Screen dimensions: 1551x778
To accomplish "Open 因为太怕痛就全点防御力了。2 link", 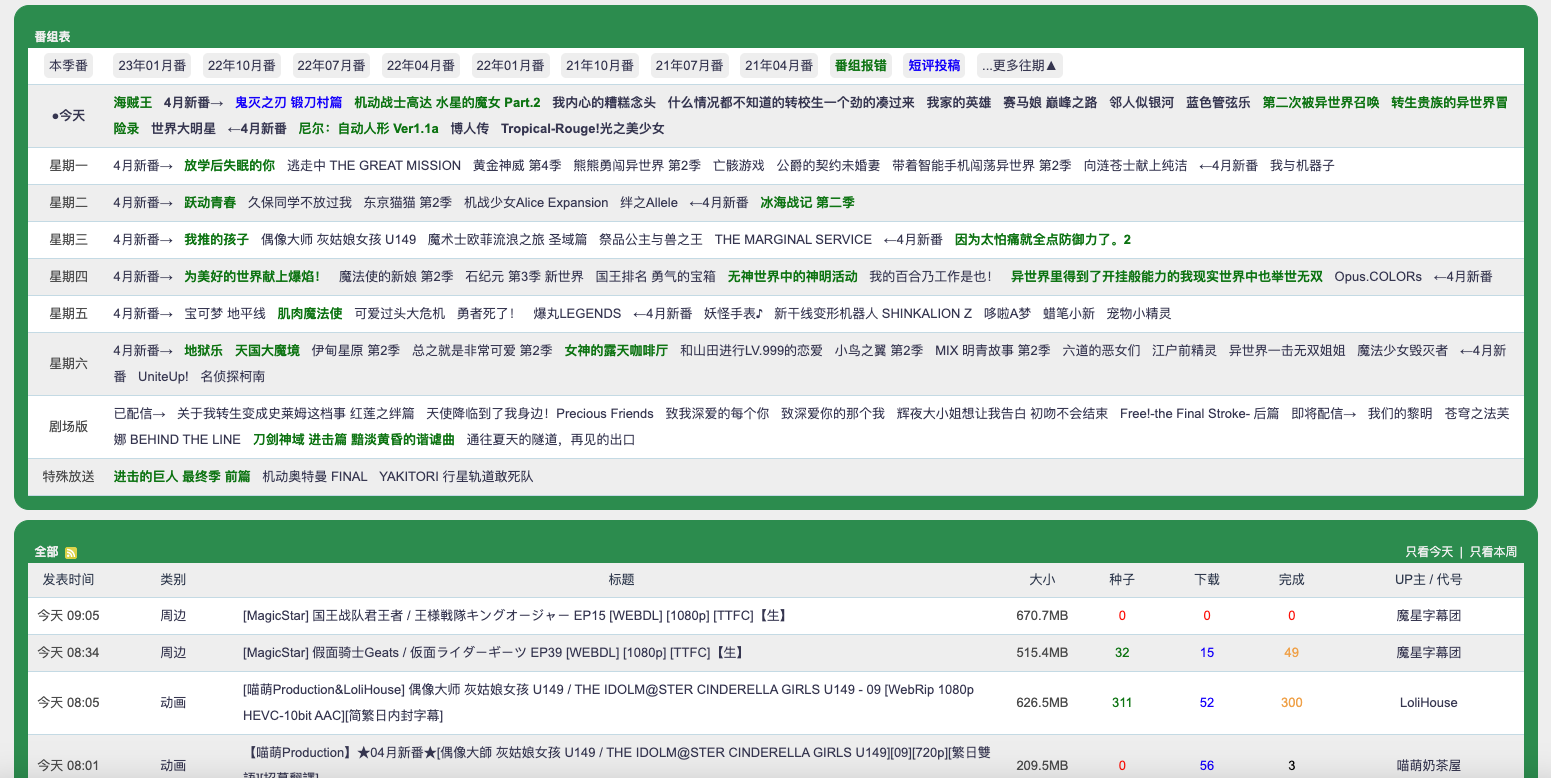I will 1043,240.
